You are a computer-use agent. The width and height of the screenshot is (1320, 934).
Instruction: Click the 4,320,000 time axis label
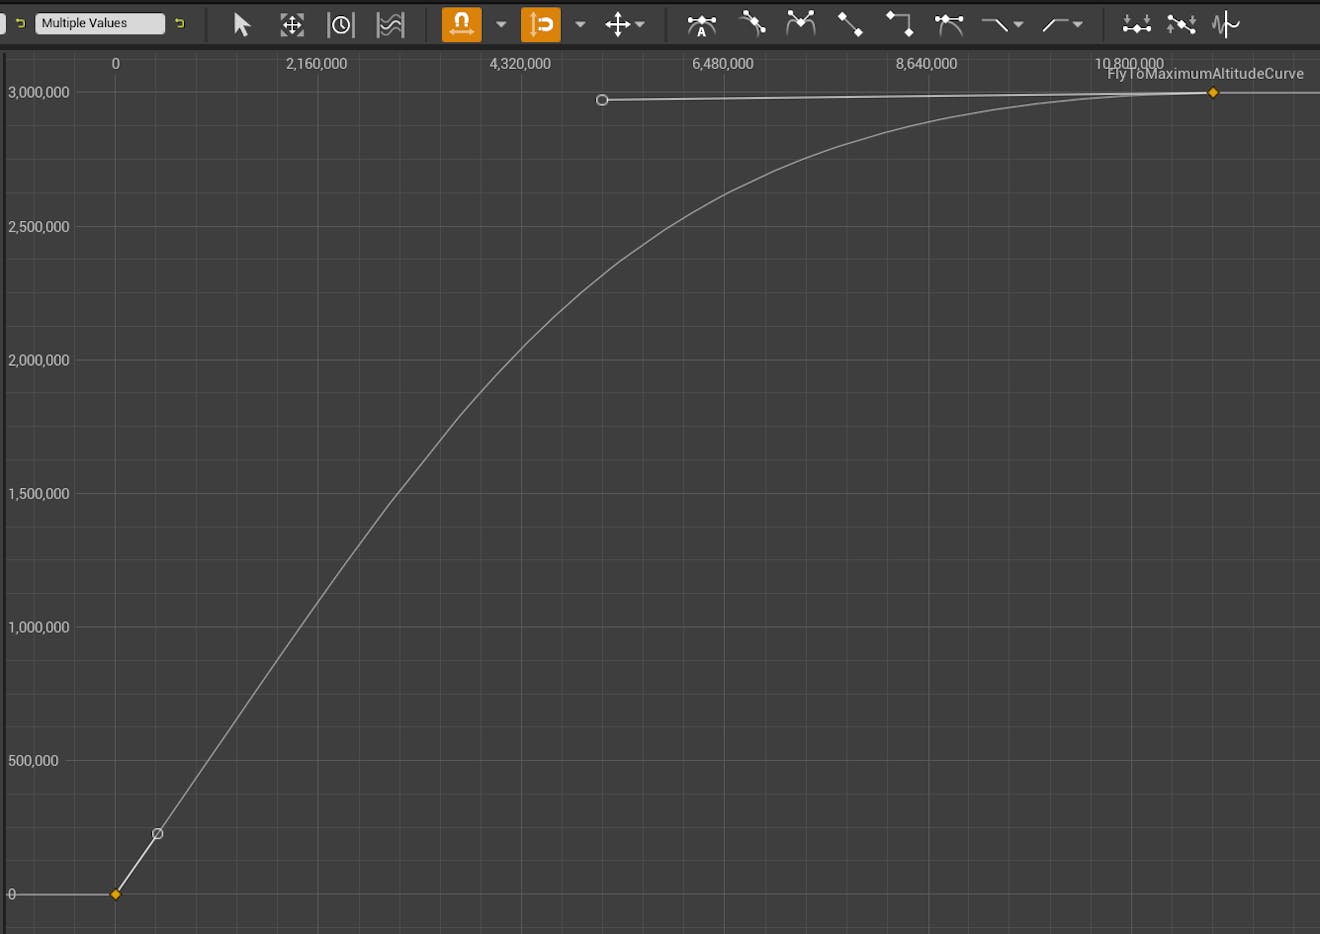(x=520, y=64)
